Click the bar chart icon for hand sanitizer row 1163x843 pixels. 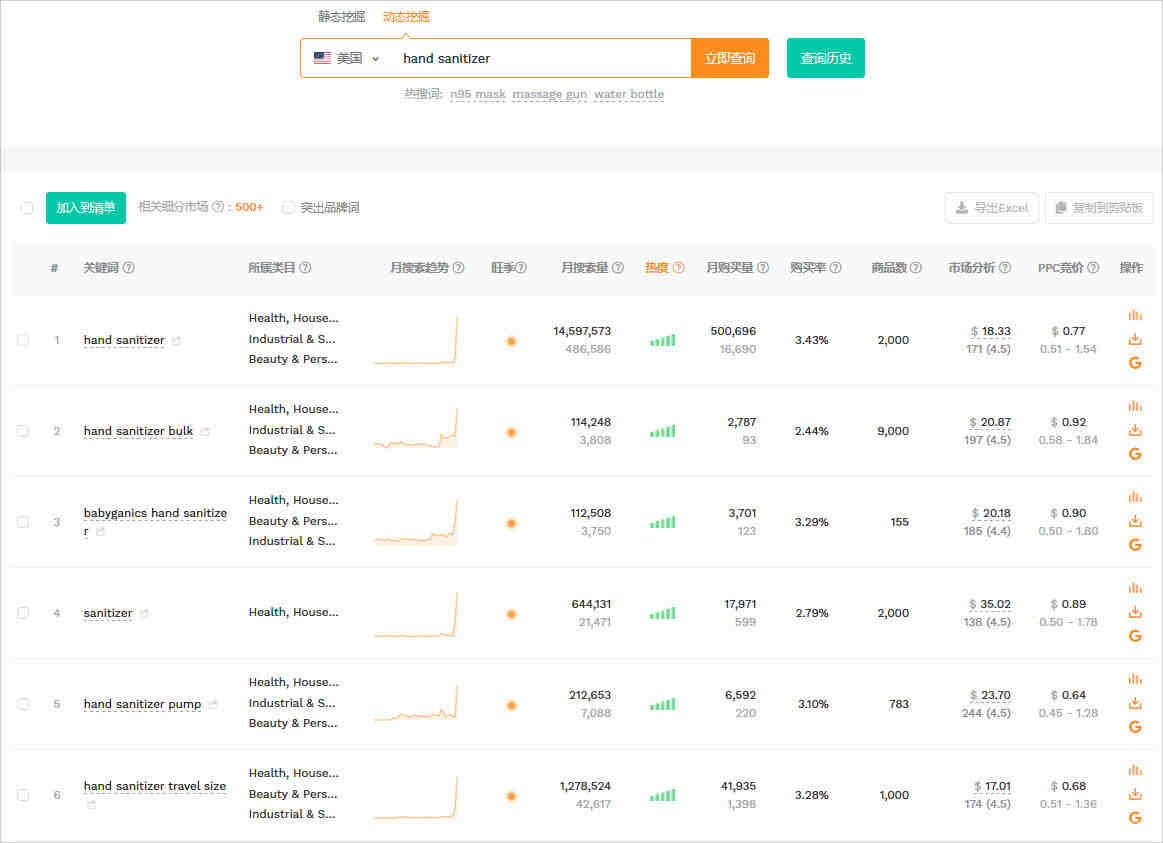pos(1135,315)
